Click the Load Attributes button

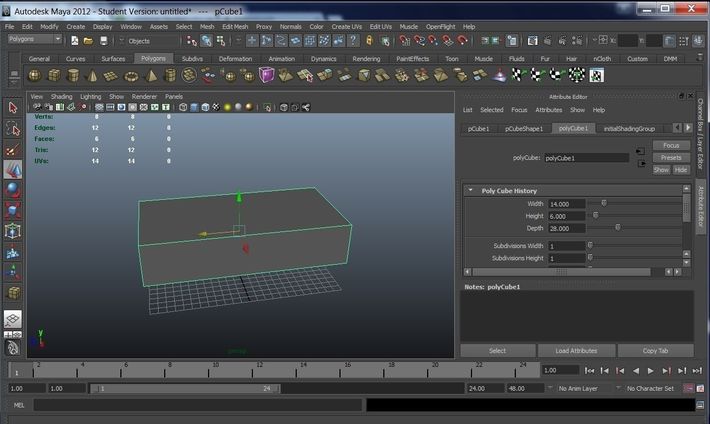click(575, 351)
